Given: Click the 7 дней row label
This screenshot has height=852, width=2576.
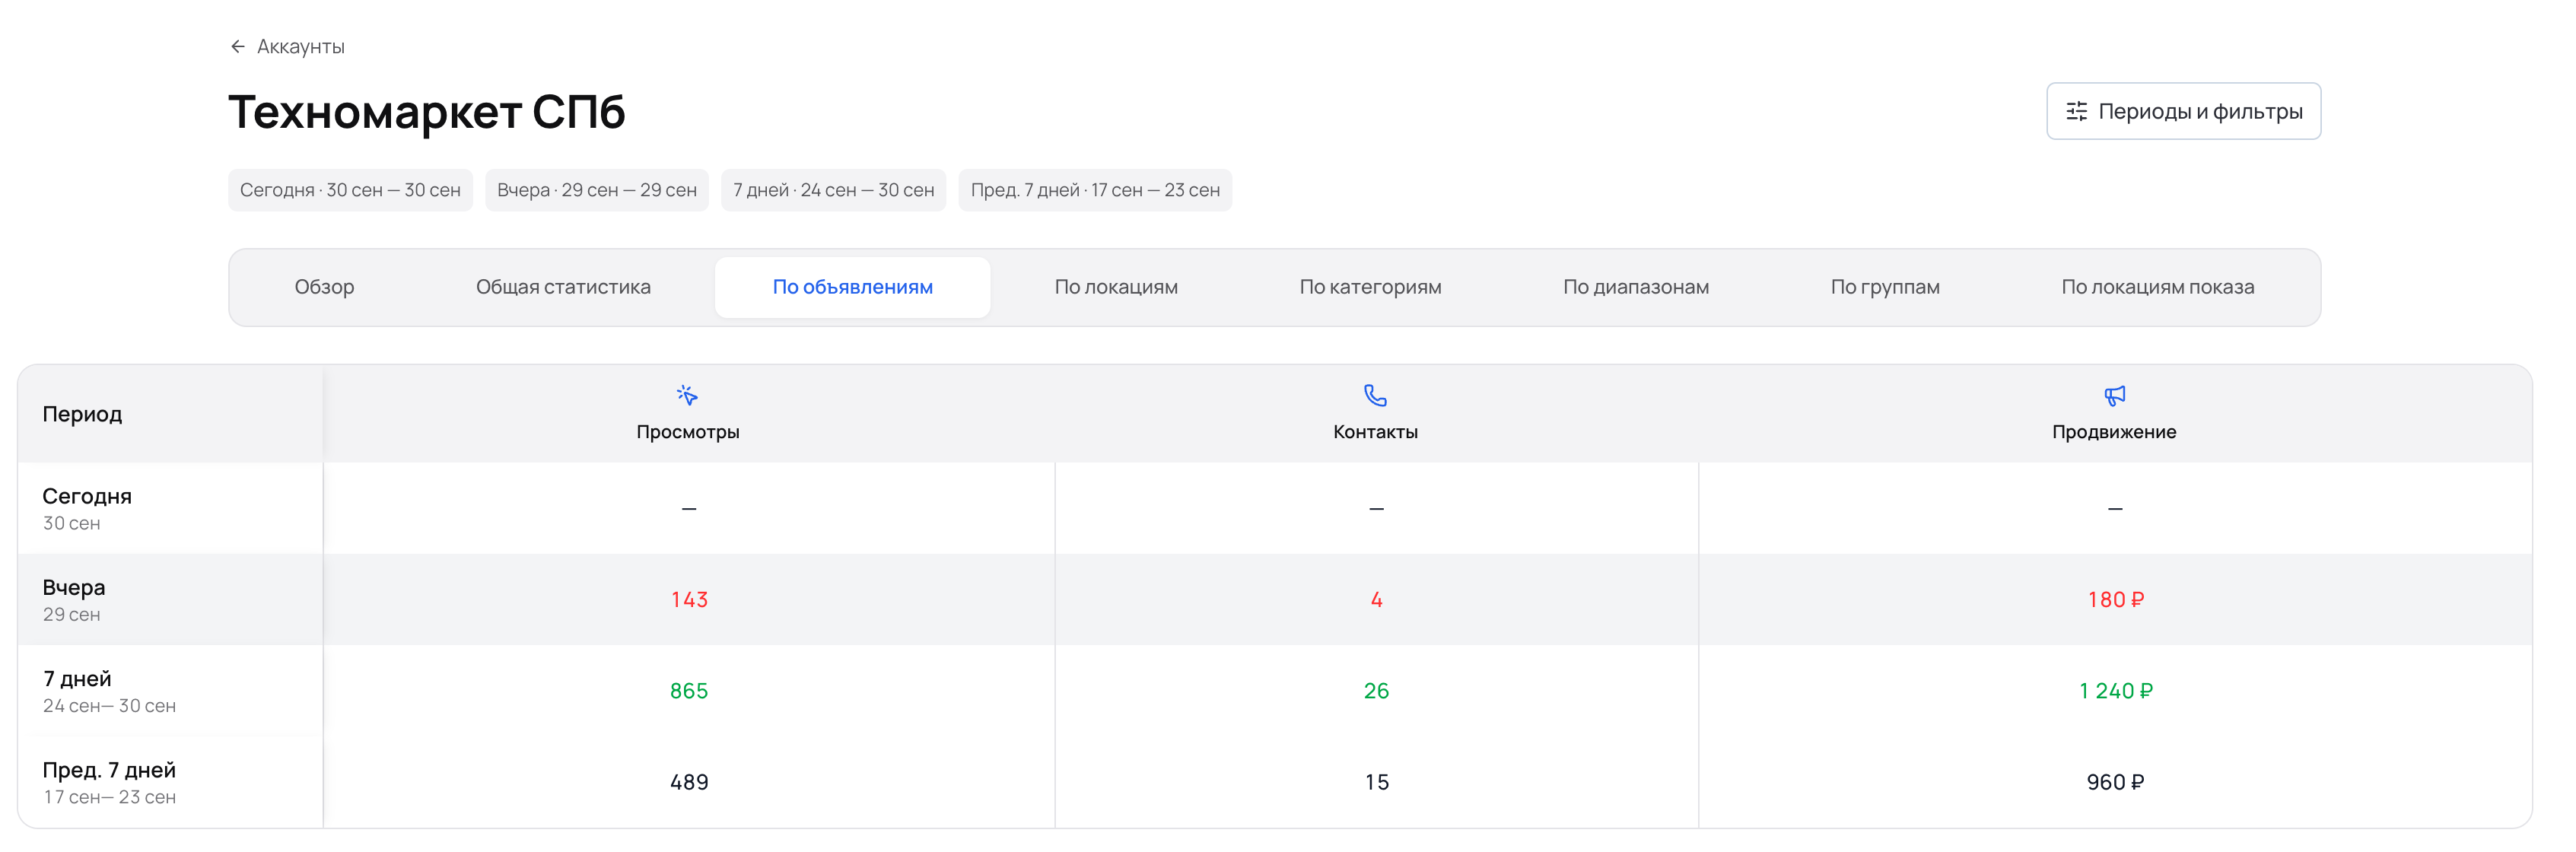Looking at the screenshot, I should 77,679.
